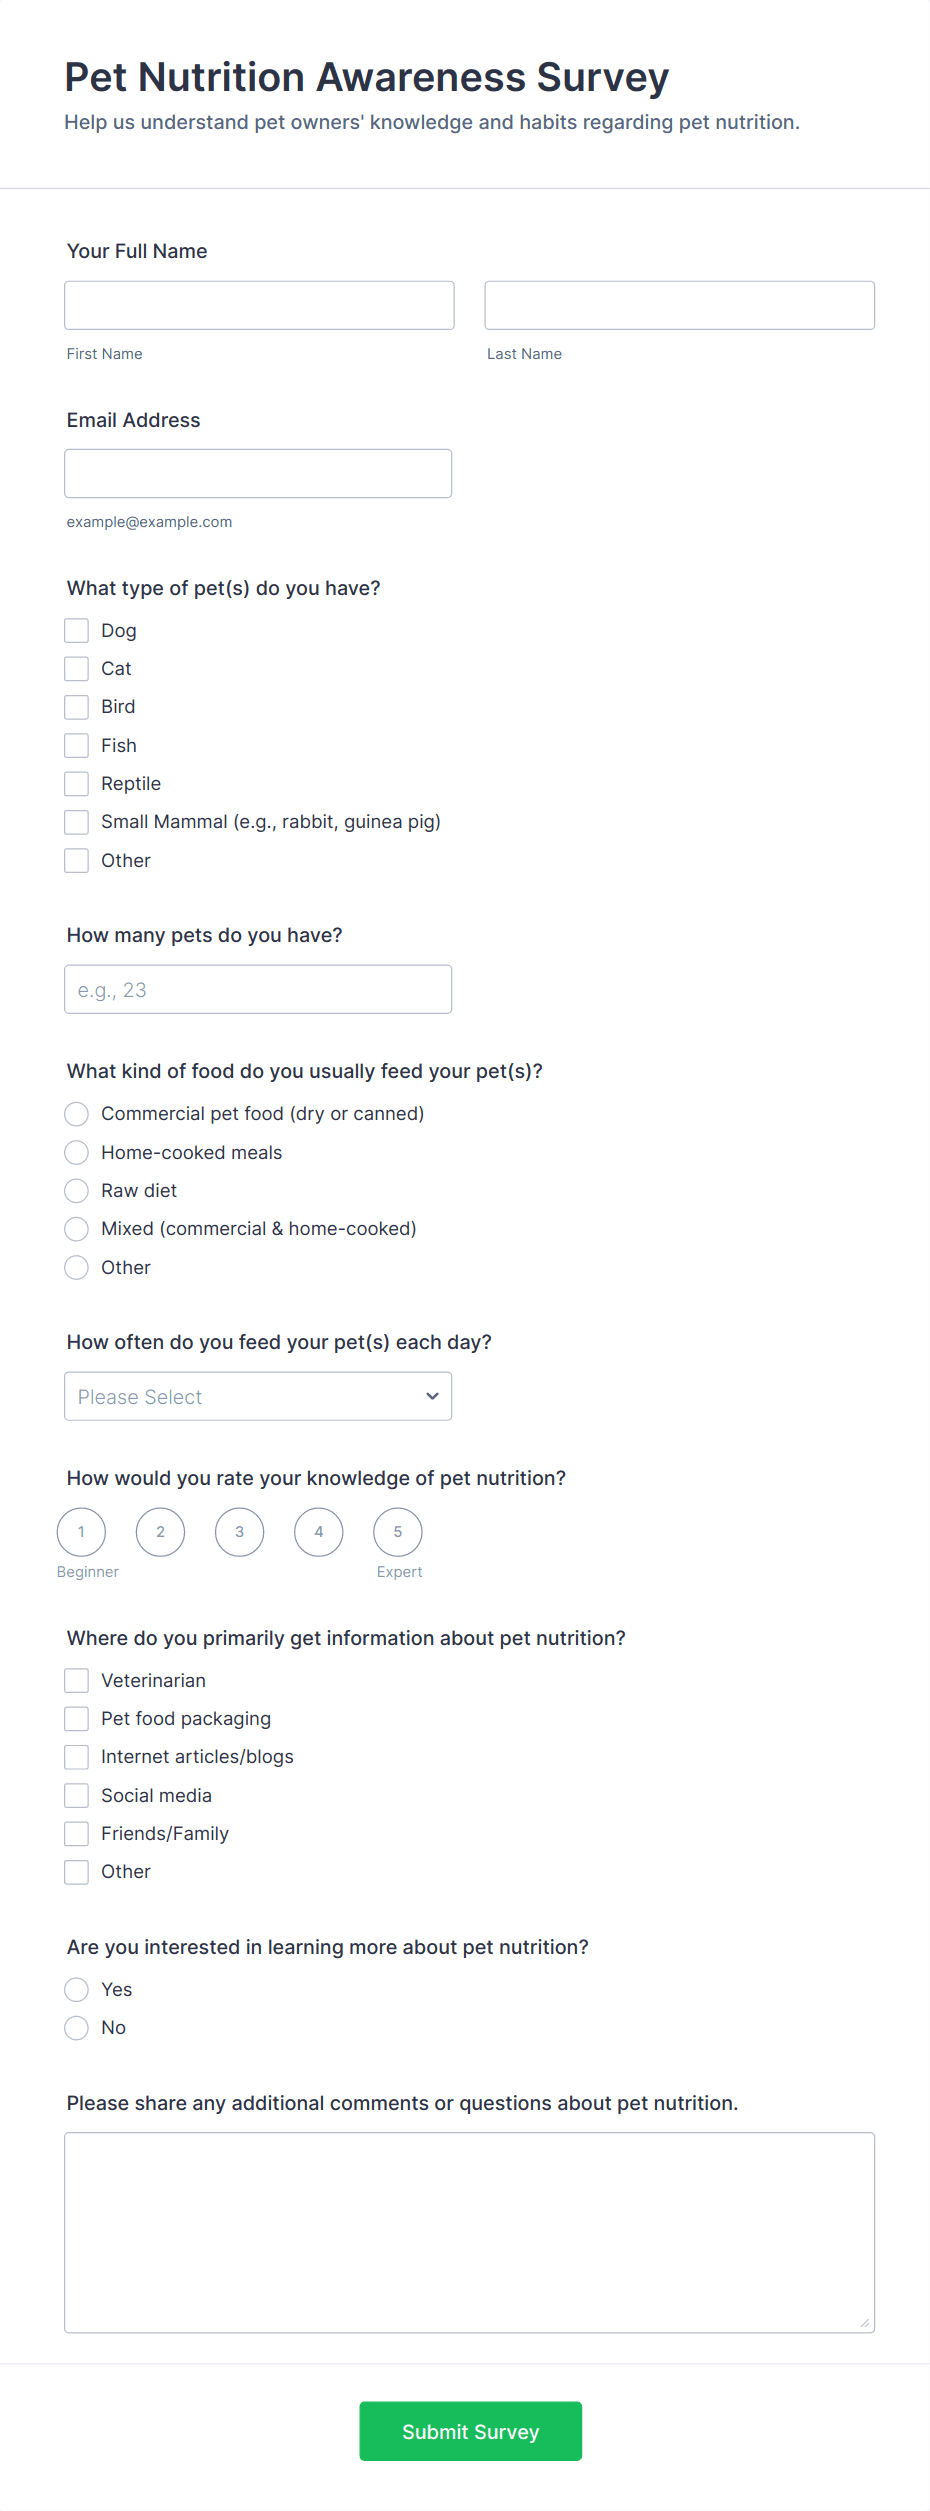
Task: Check the Veterinarian information source
Action: tap(77, 1680)
